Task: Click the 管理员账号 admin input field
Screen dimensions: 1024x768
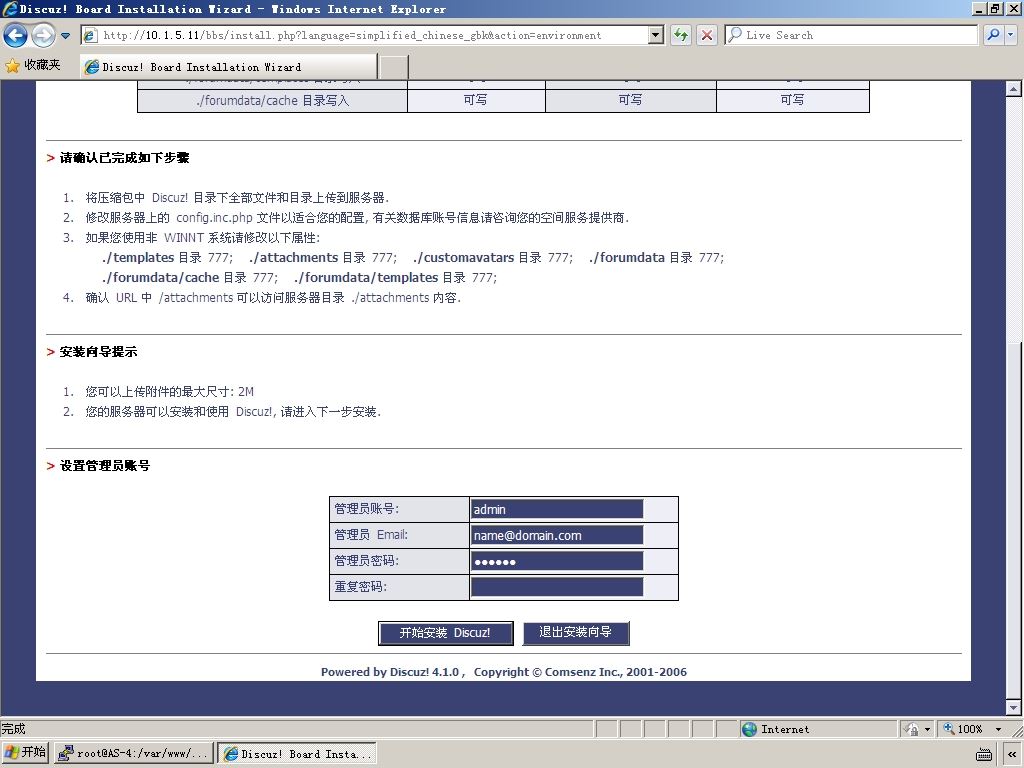Action: tap(556, 509)
